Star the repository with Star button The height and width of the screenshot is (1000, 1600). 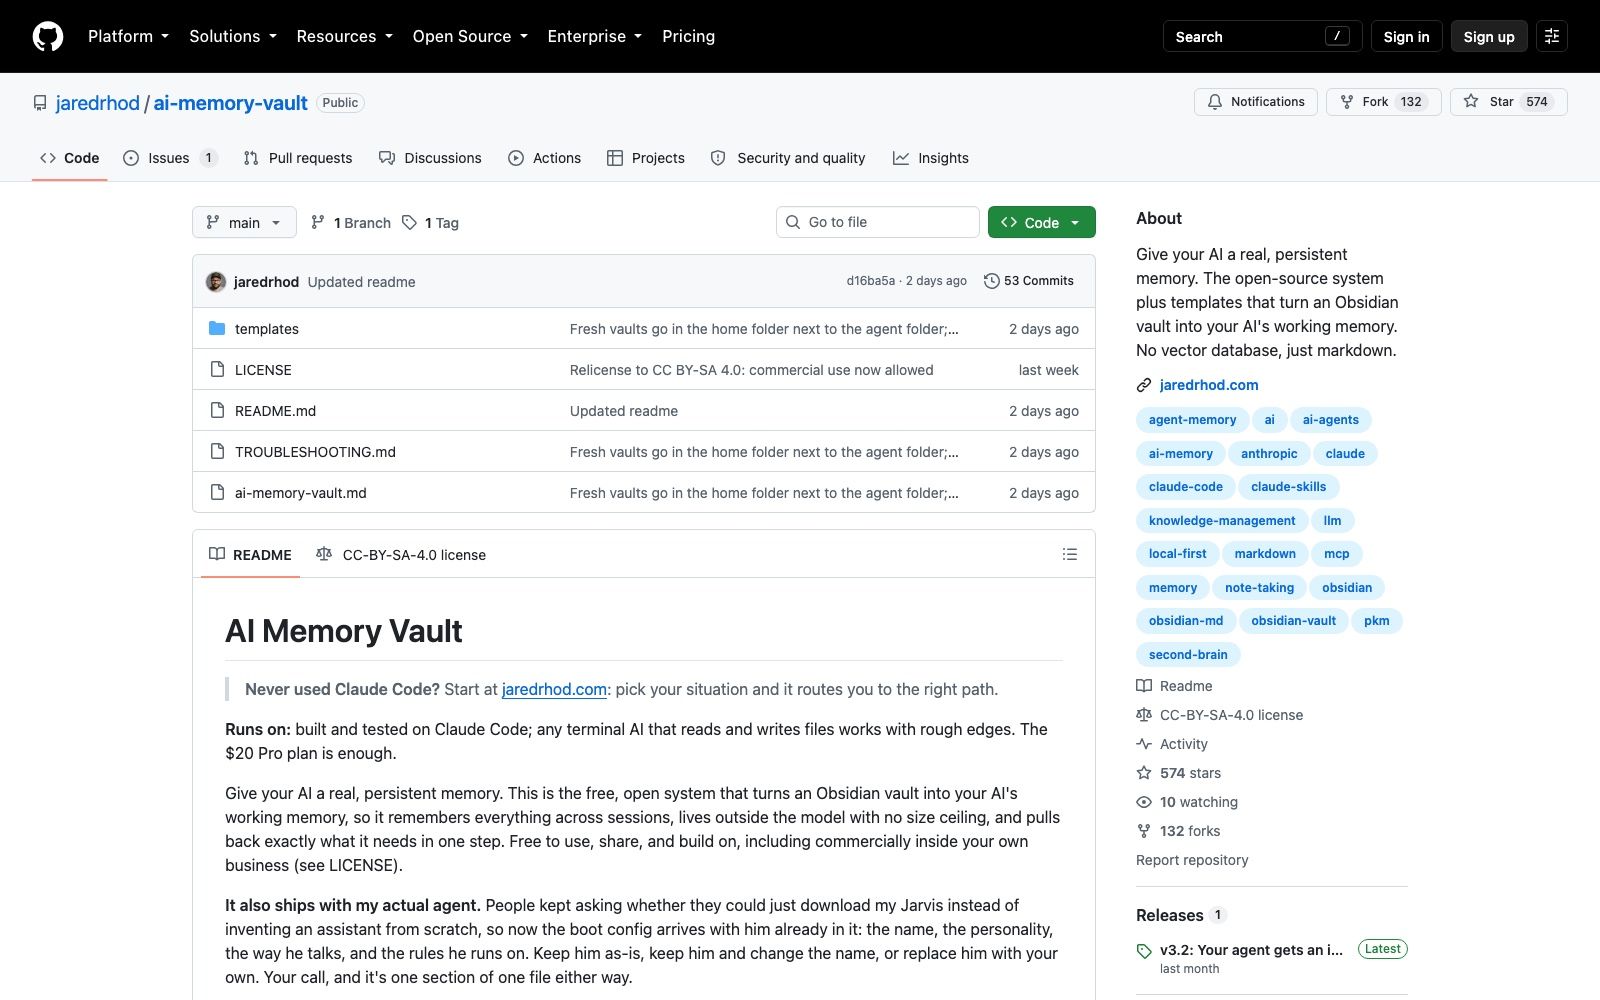point(1508,102)
